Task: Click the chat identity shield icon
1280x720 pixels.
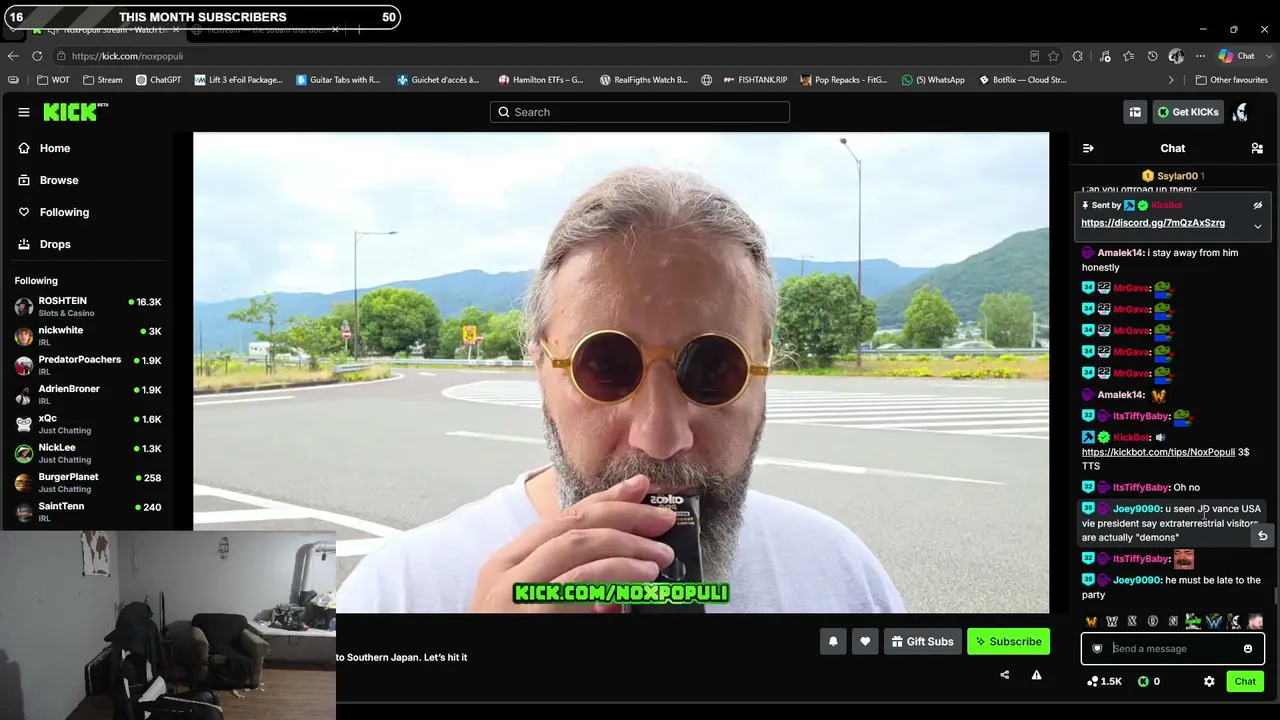Action: point(1097,649)
